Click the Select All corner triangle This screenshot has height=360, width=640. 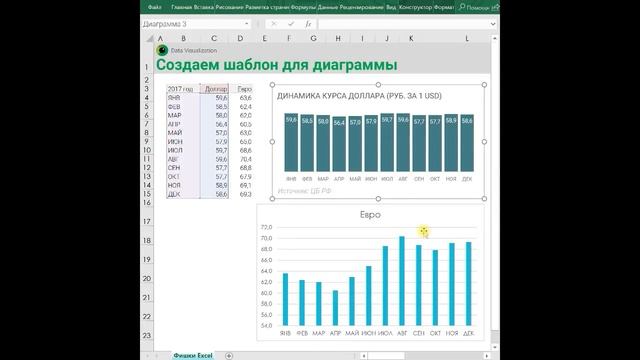pos(150,39)
